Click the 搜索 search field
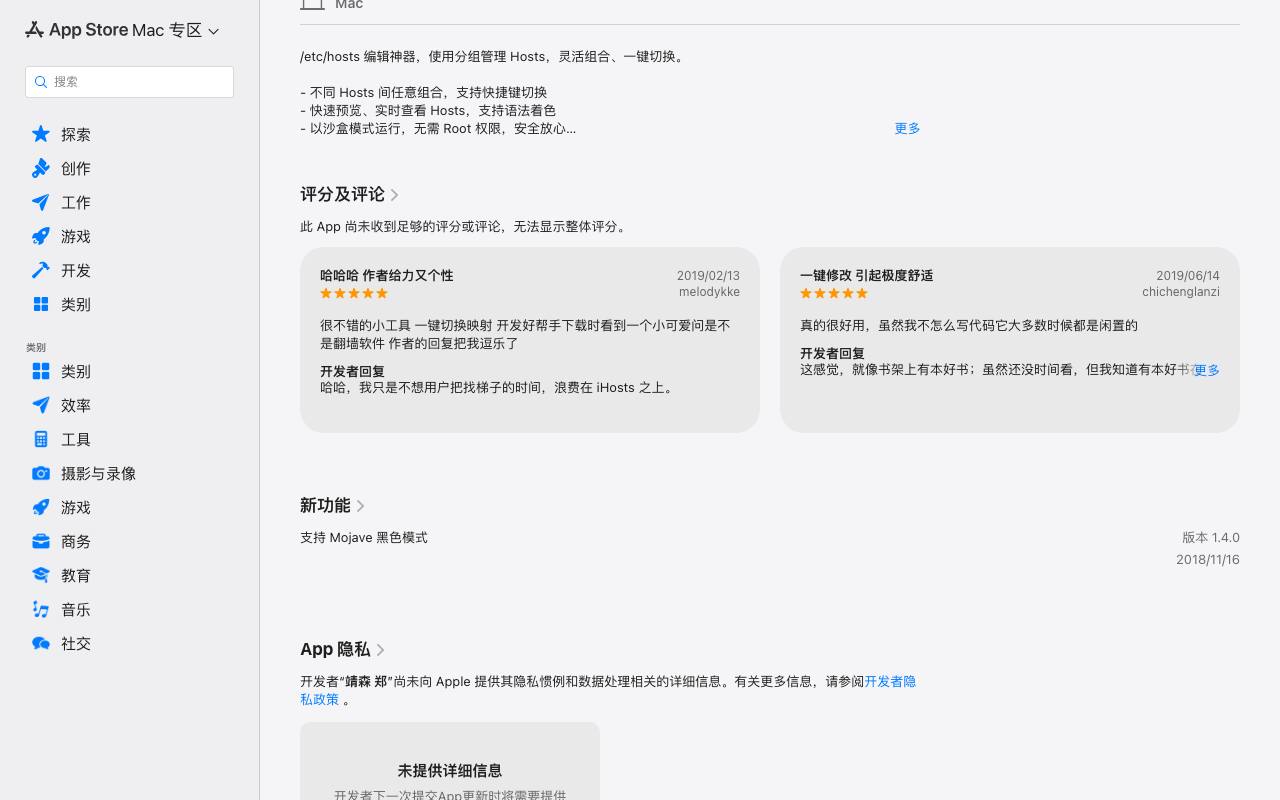 coord(129,82)
